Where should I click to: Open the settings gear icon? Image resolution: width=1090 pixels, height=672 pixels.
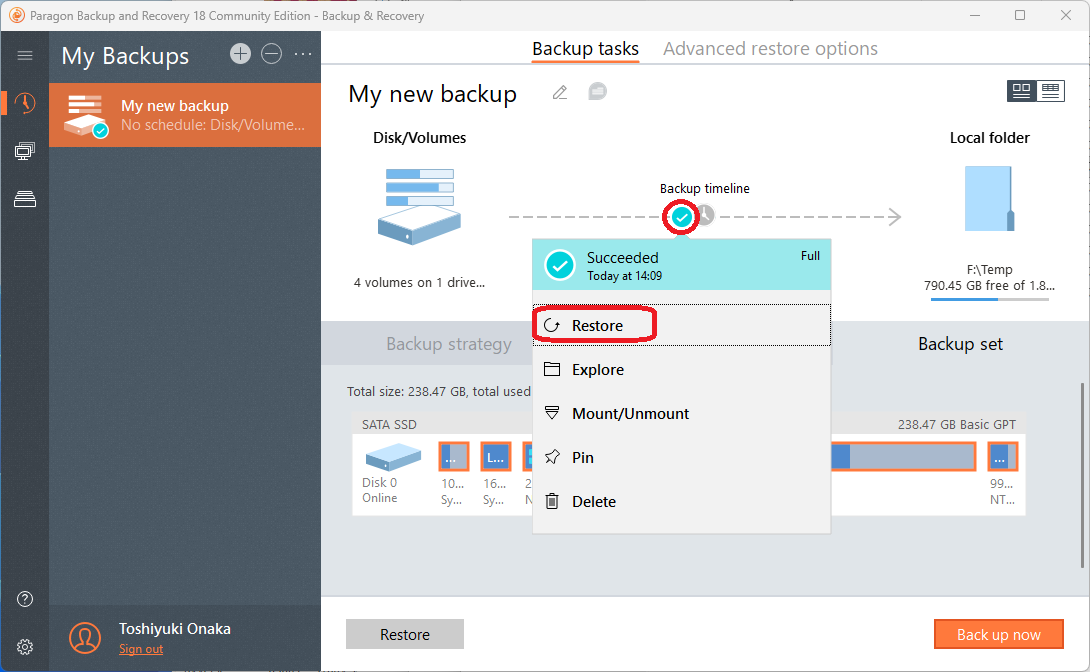[x=25, y=647]
